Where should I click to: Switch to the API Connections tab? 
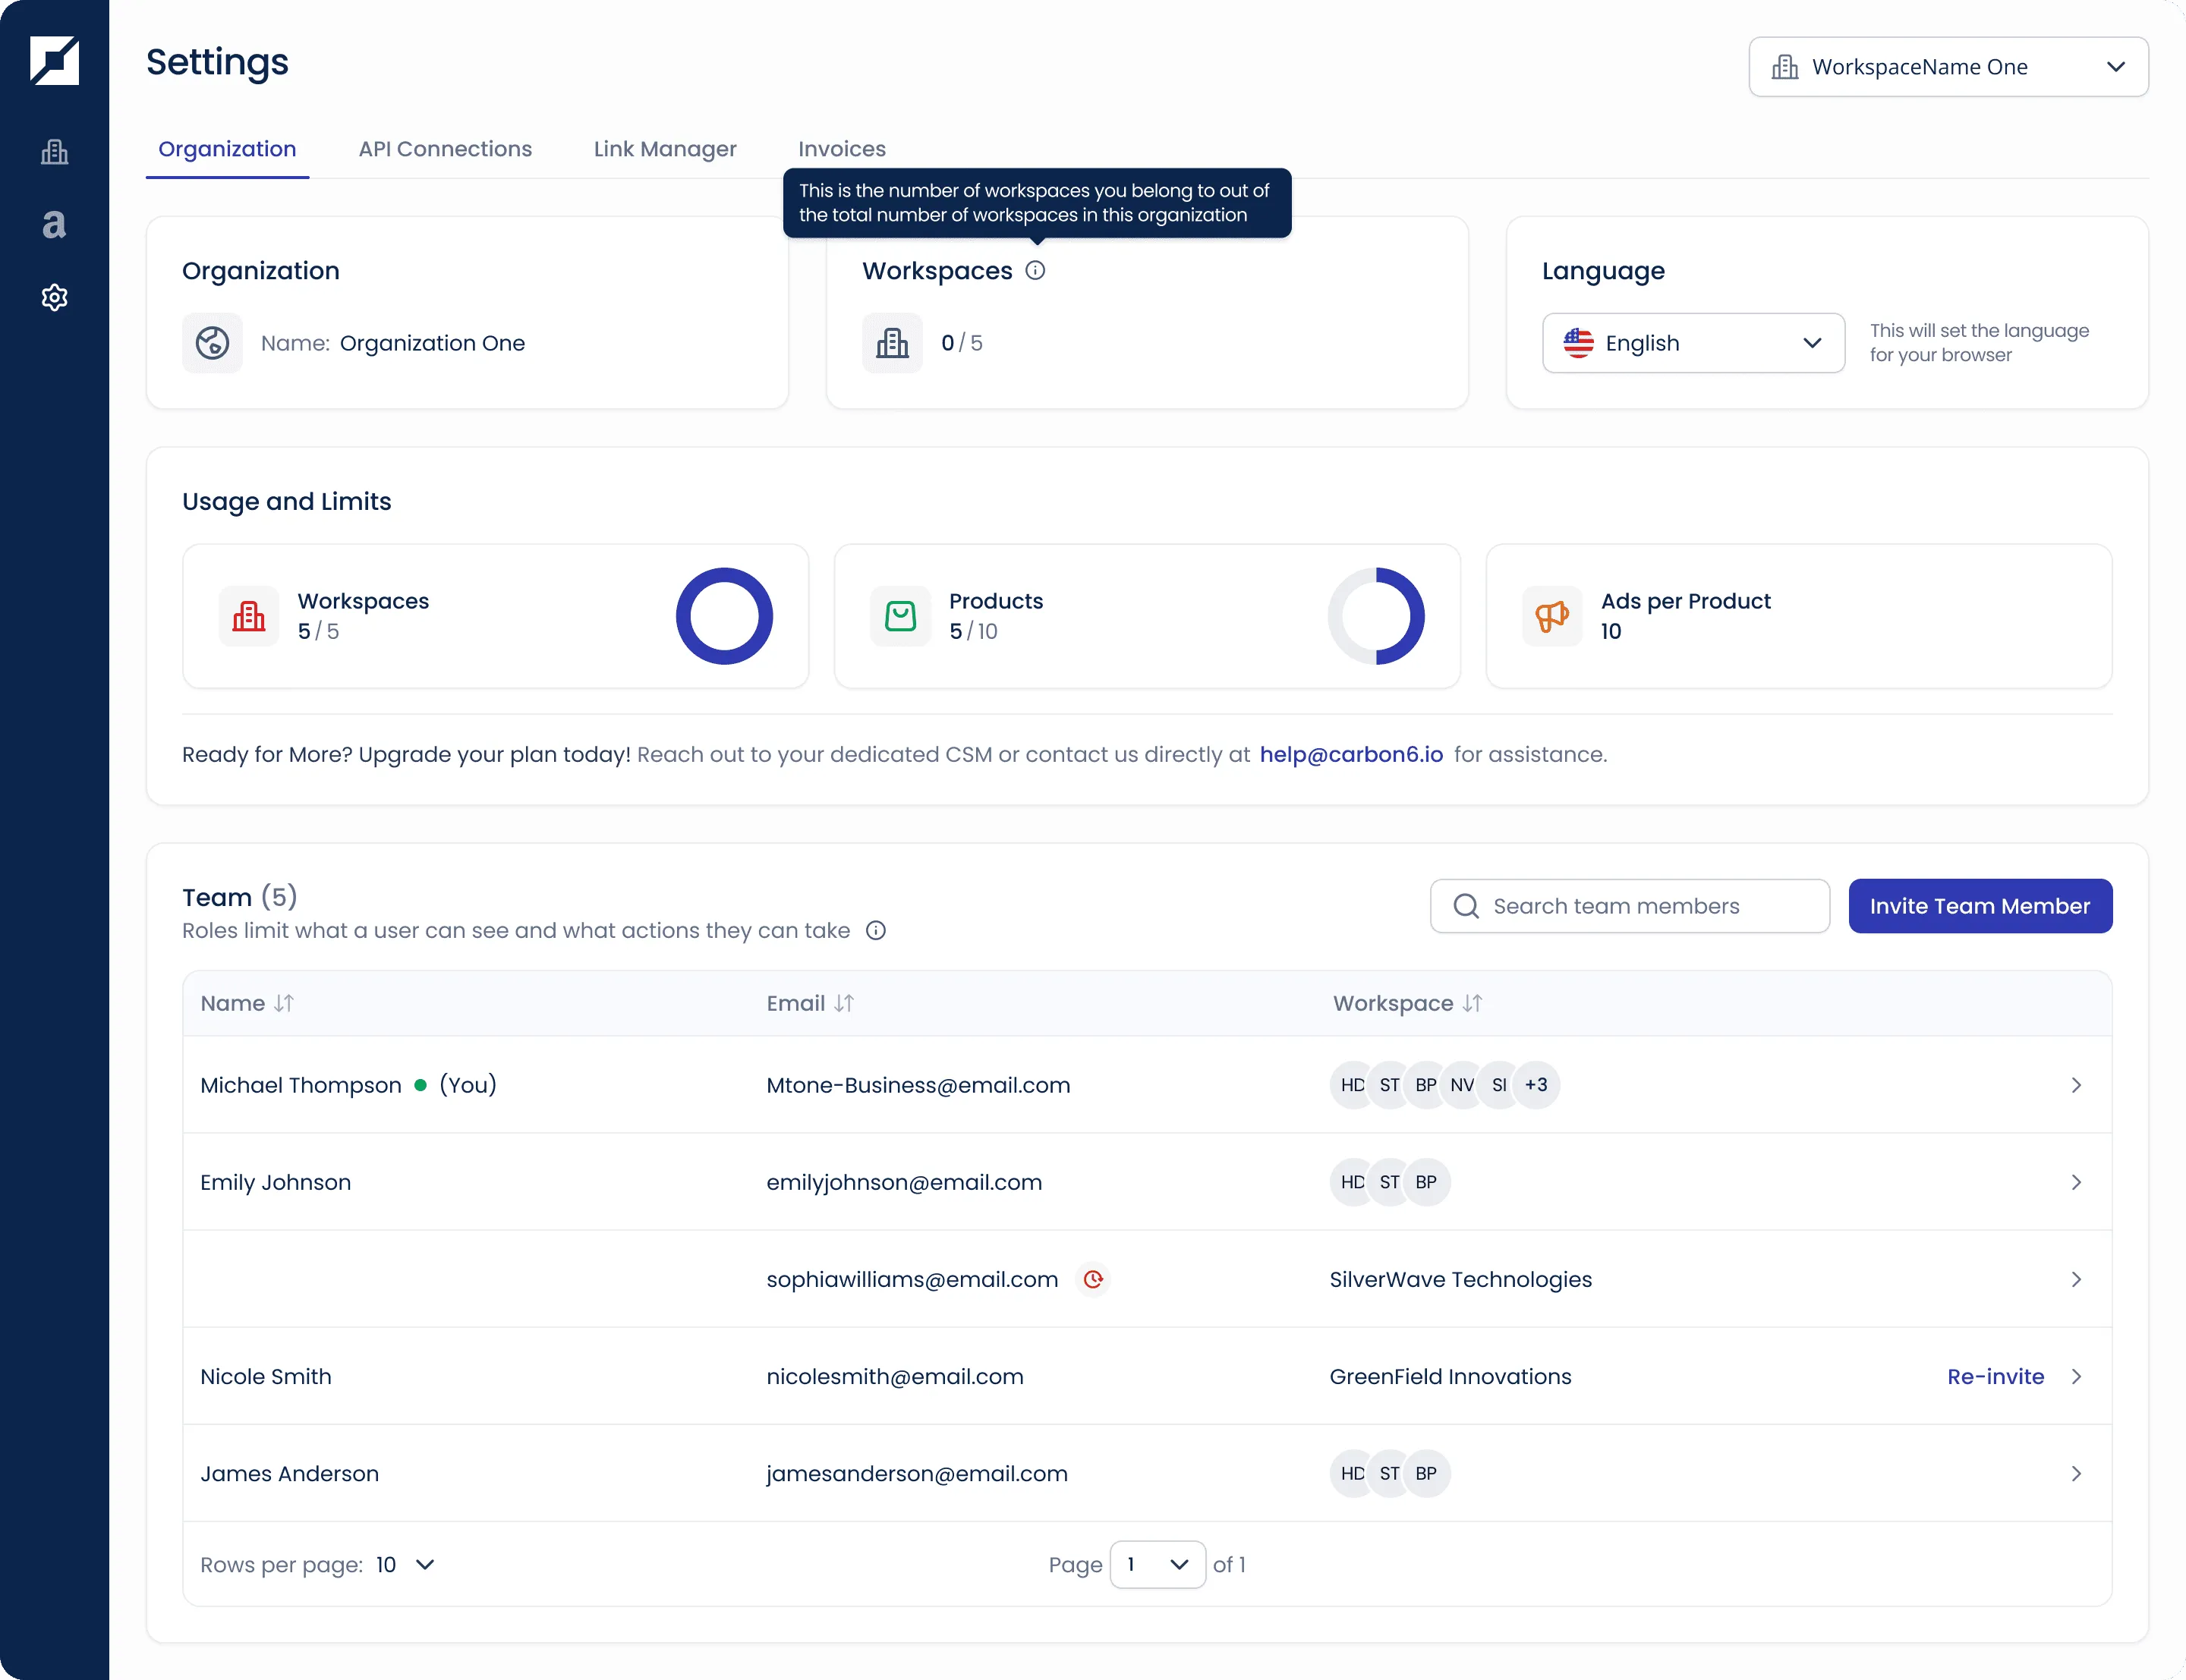[x=445, y=149]
